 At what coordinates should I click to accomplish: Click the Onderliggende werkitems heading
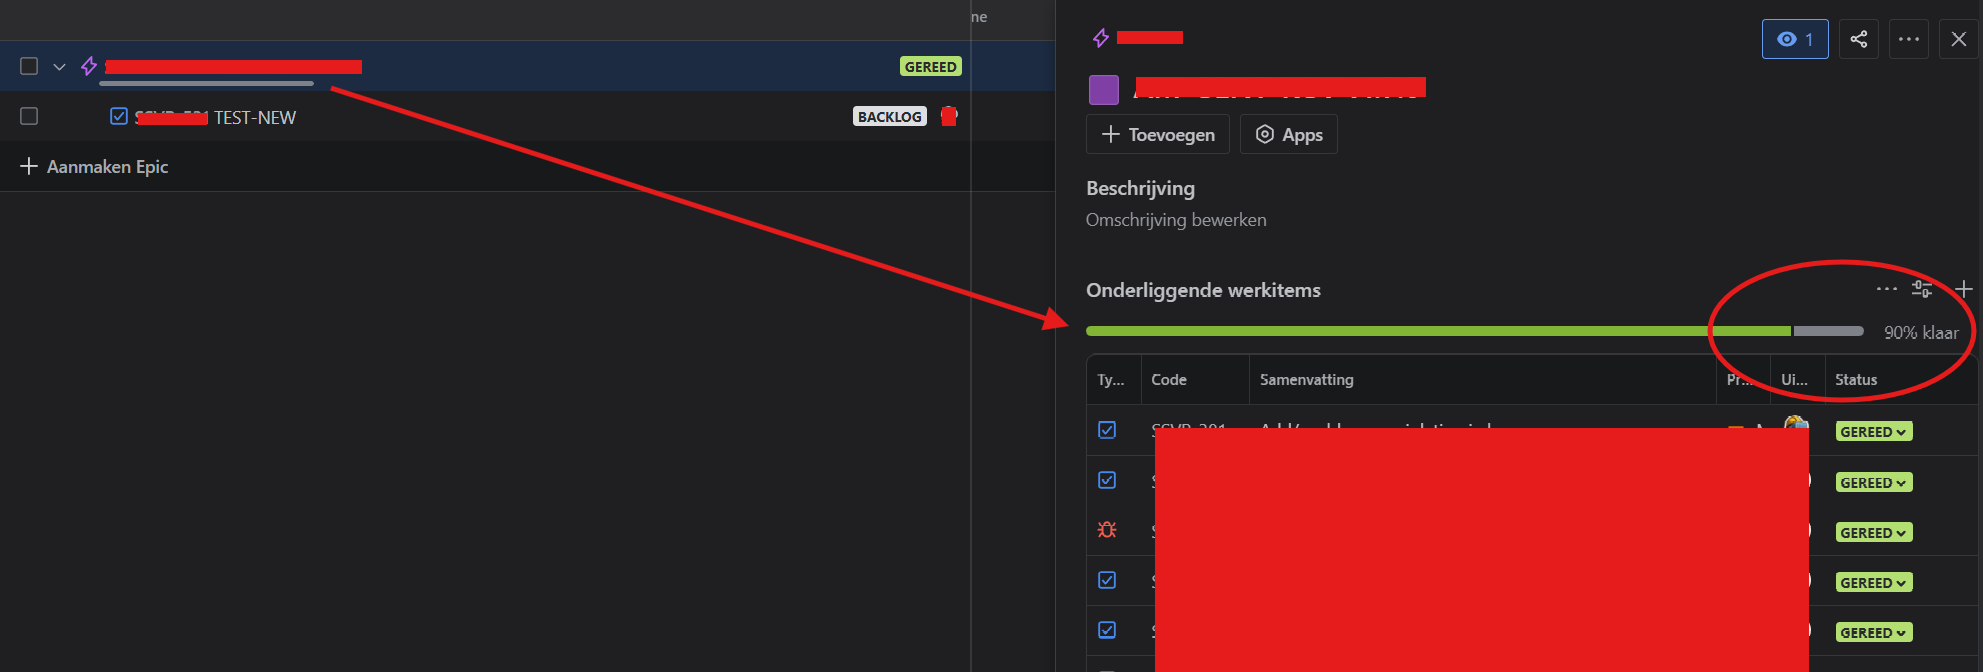1203,290
